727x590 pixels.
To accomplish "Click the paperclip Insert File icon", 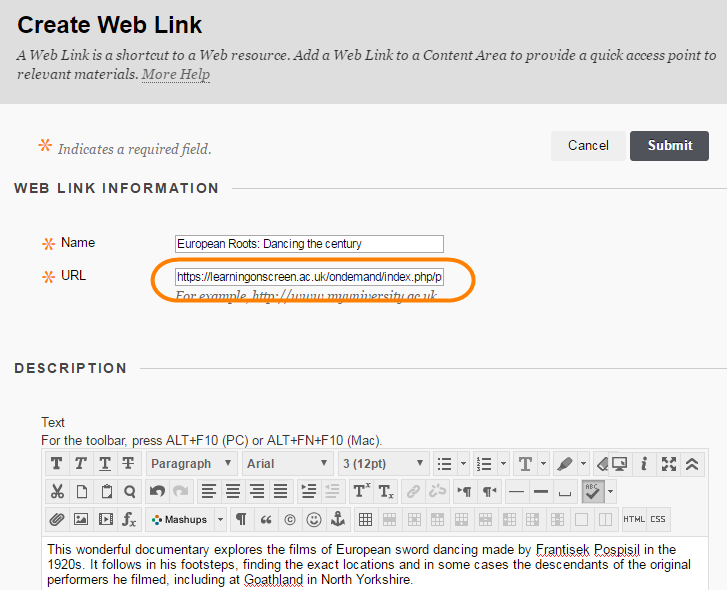I will [x=57, y=520].
